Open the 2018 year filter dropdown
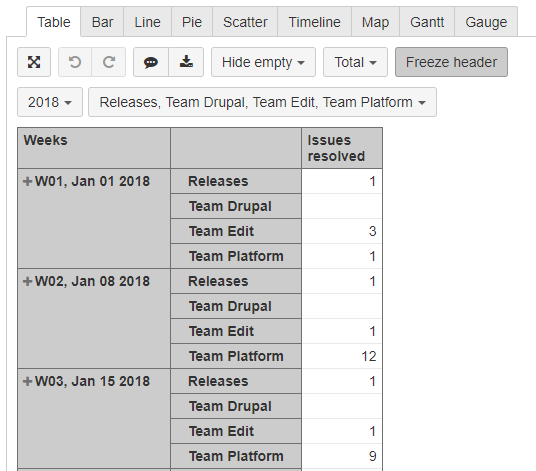The width and height of the screenshot is (536, 471). pyautogui.click(x=50, y=102)
